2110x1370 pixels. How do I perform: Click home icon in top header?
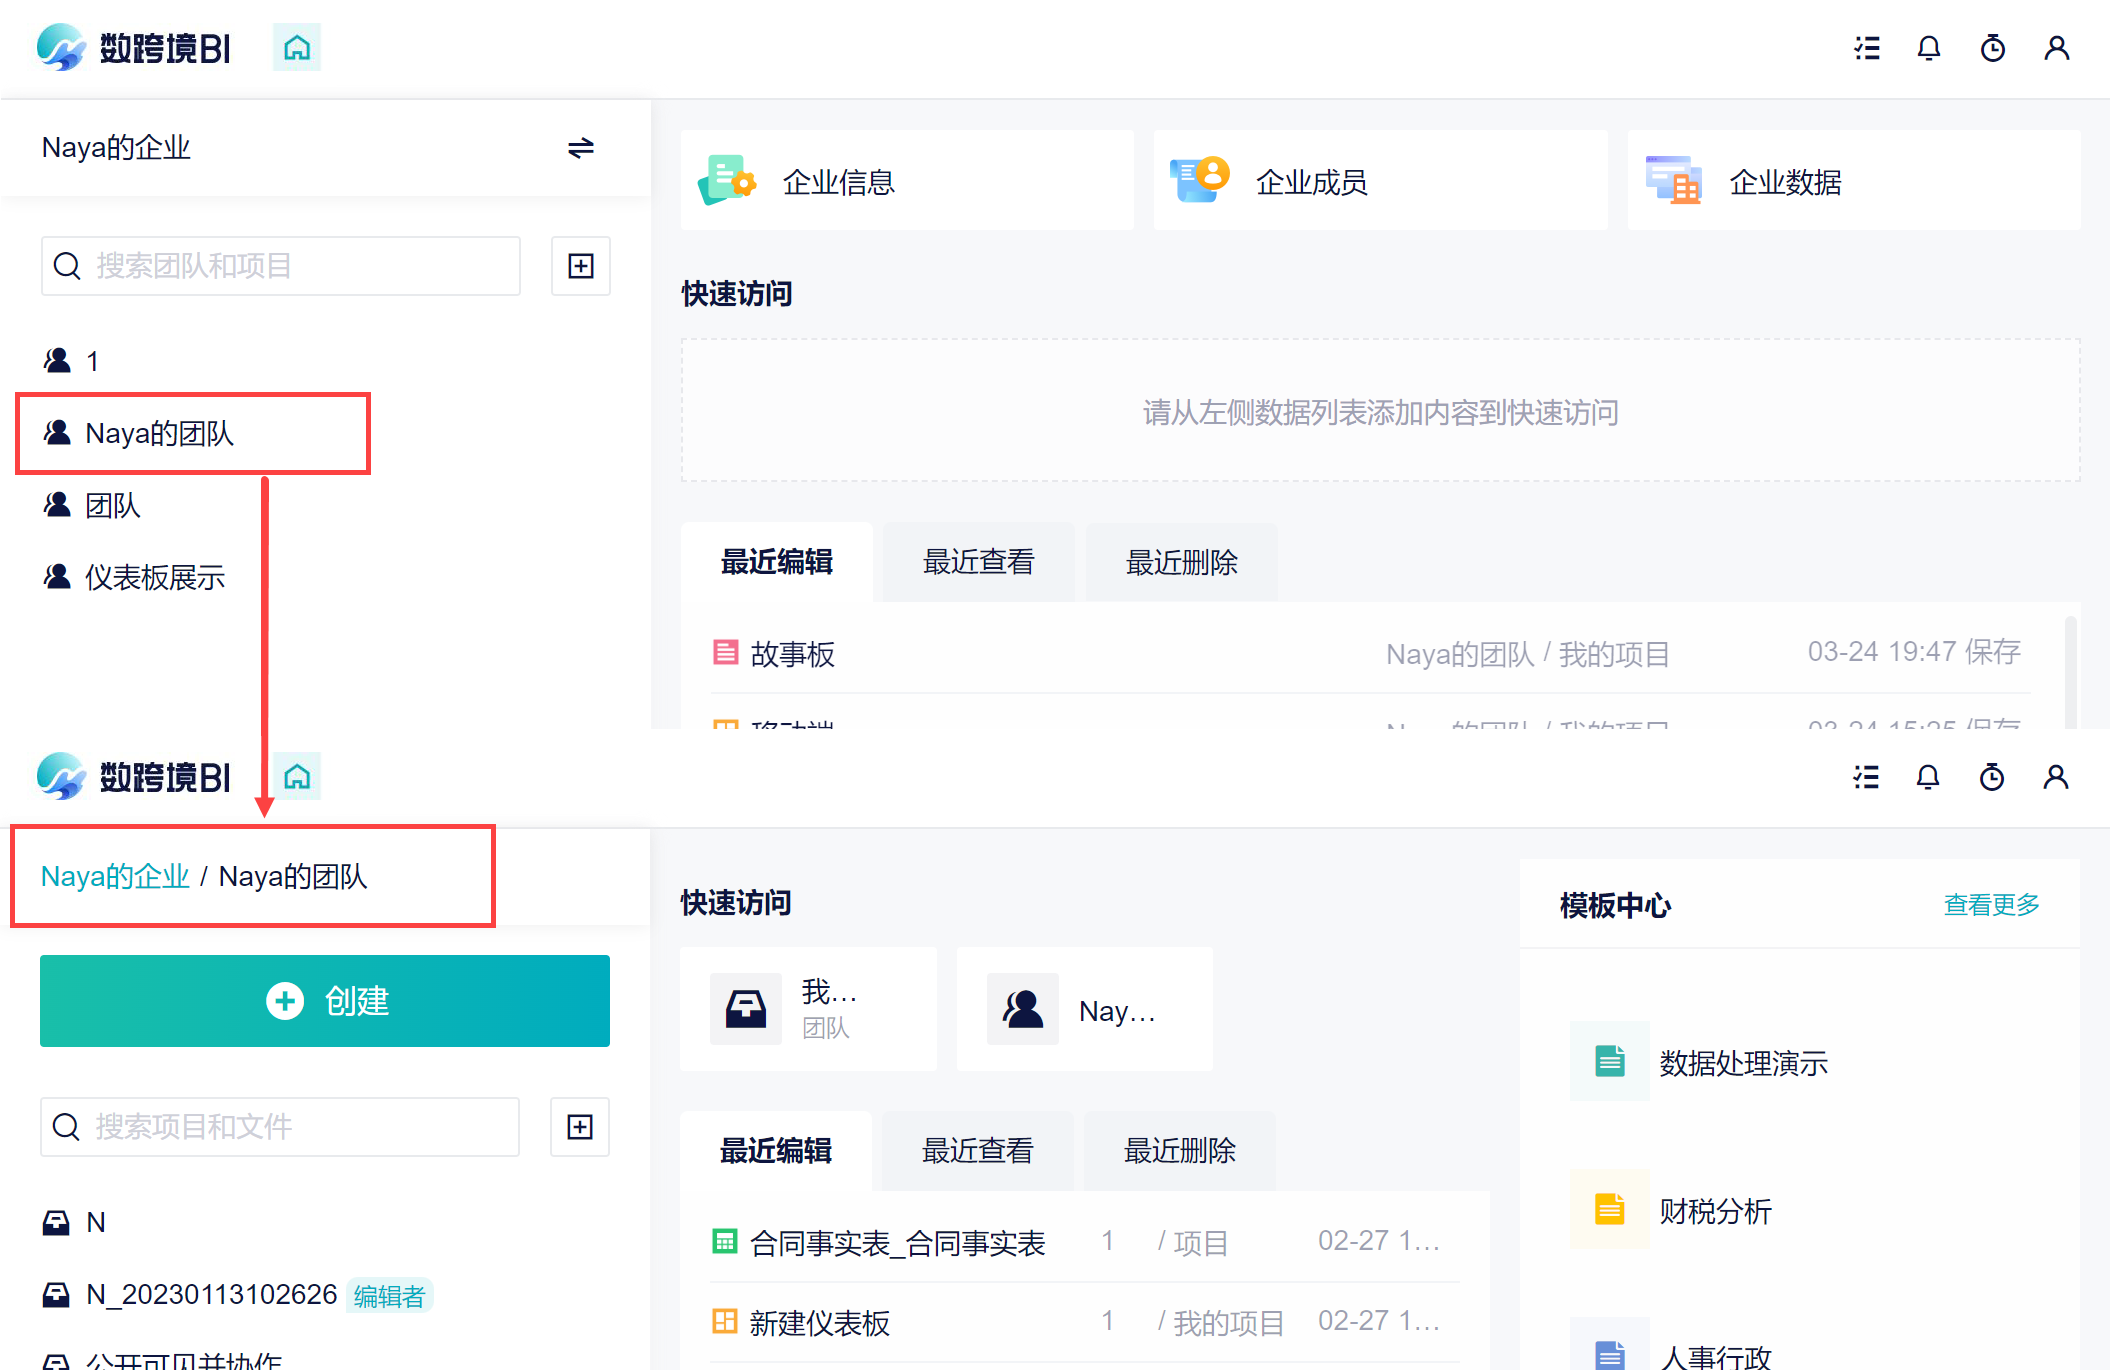click(297, 48)
